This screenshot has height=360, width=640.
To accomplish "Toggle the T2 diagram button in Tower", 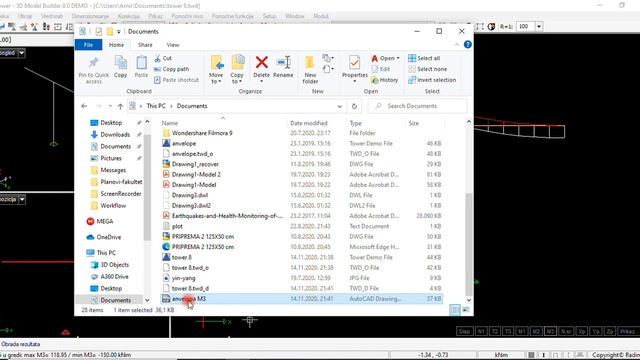I will tap(495, 331).
